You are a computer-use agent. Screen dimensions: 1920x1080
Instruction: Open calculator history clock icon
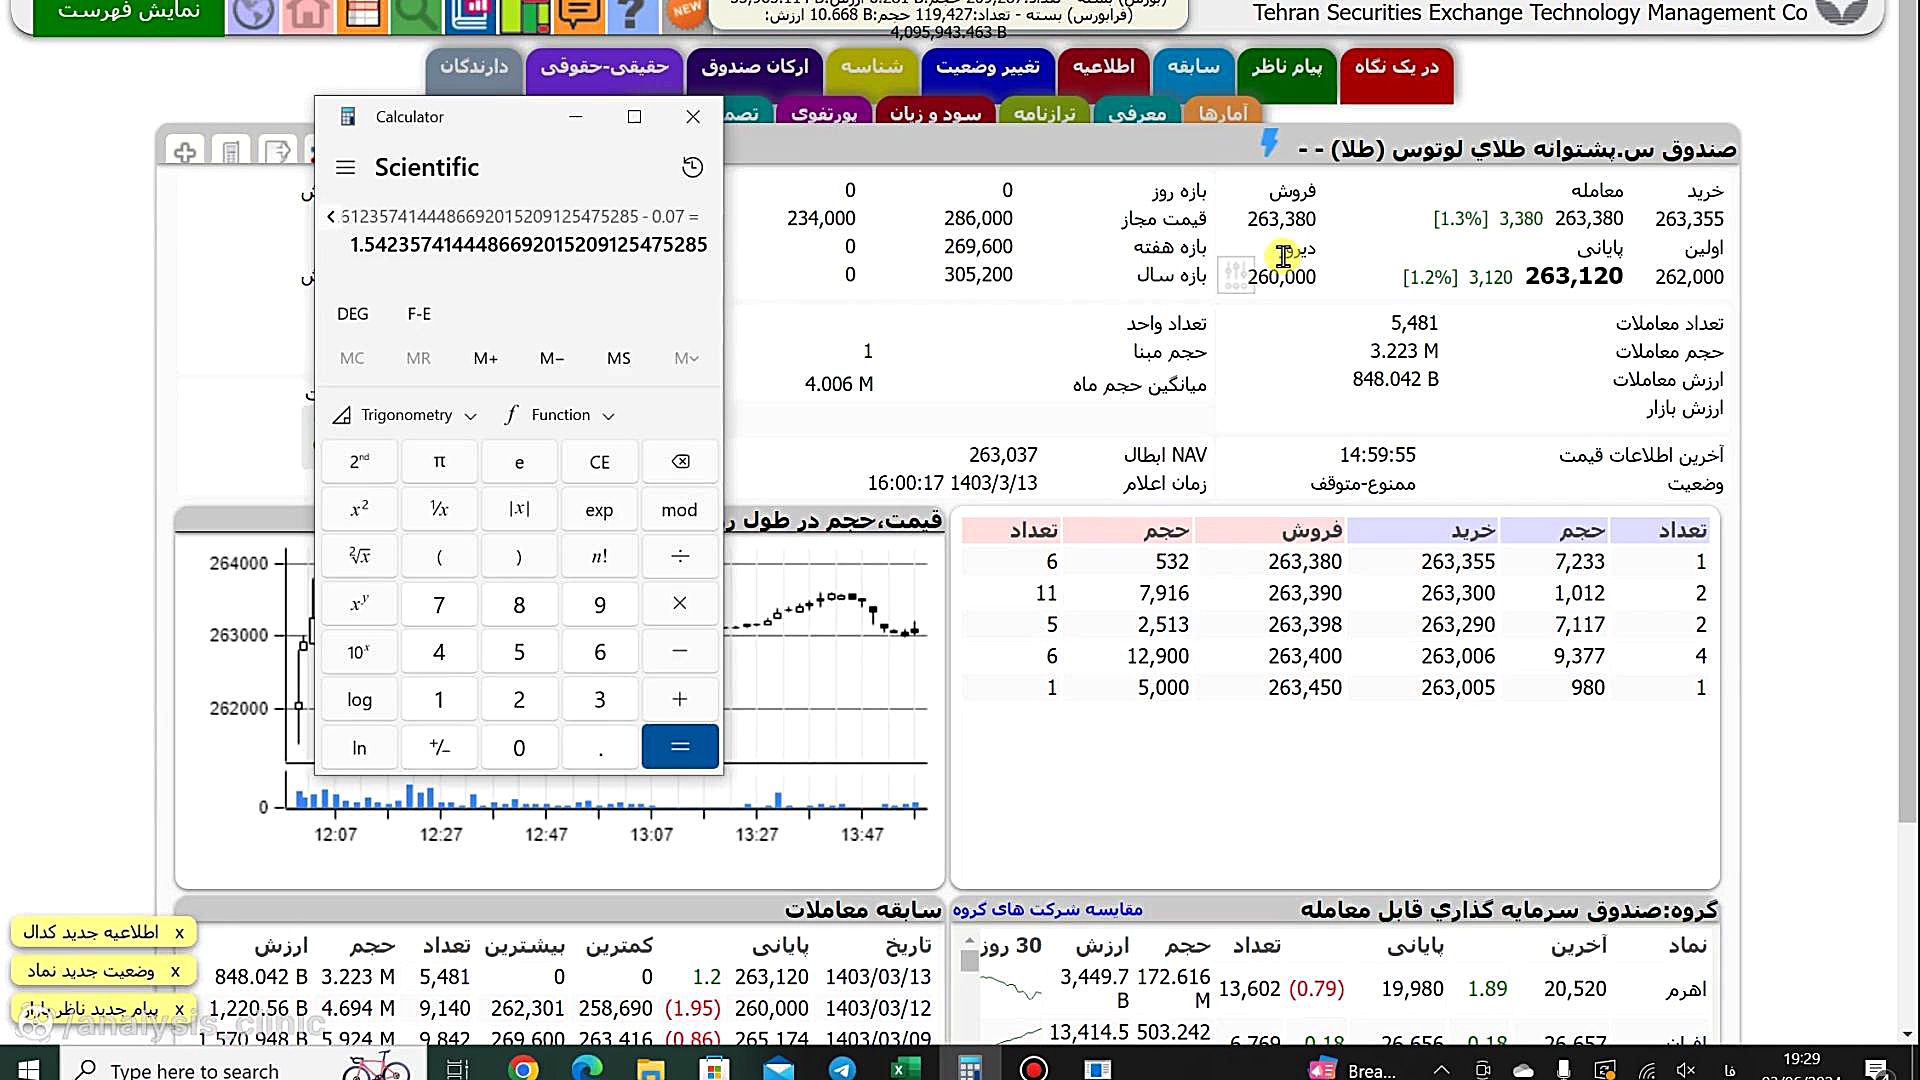coord(692,167)
